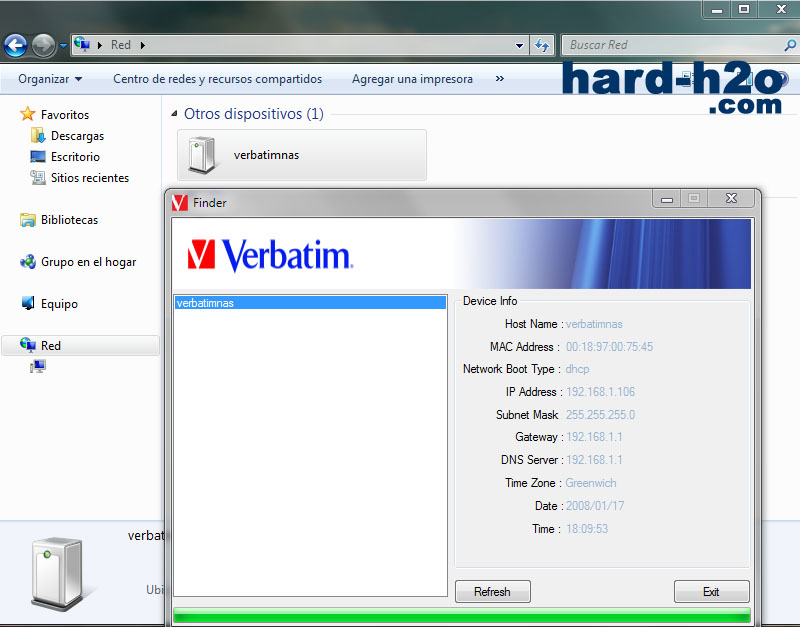Click the magnifier icon in search box

[x=790, y=45]
